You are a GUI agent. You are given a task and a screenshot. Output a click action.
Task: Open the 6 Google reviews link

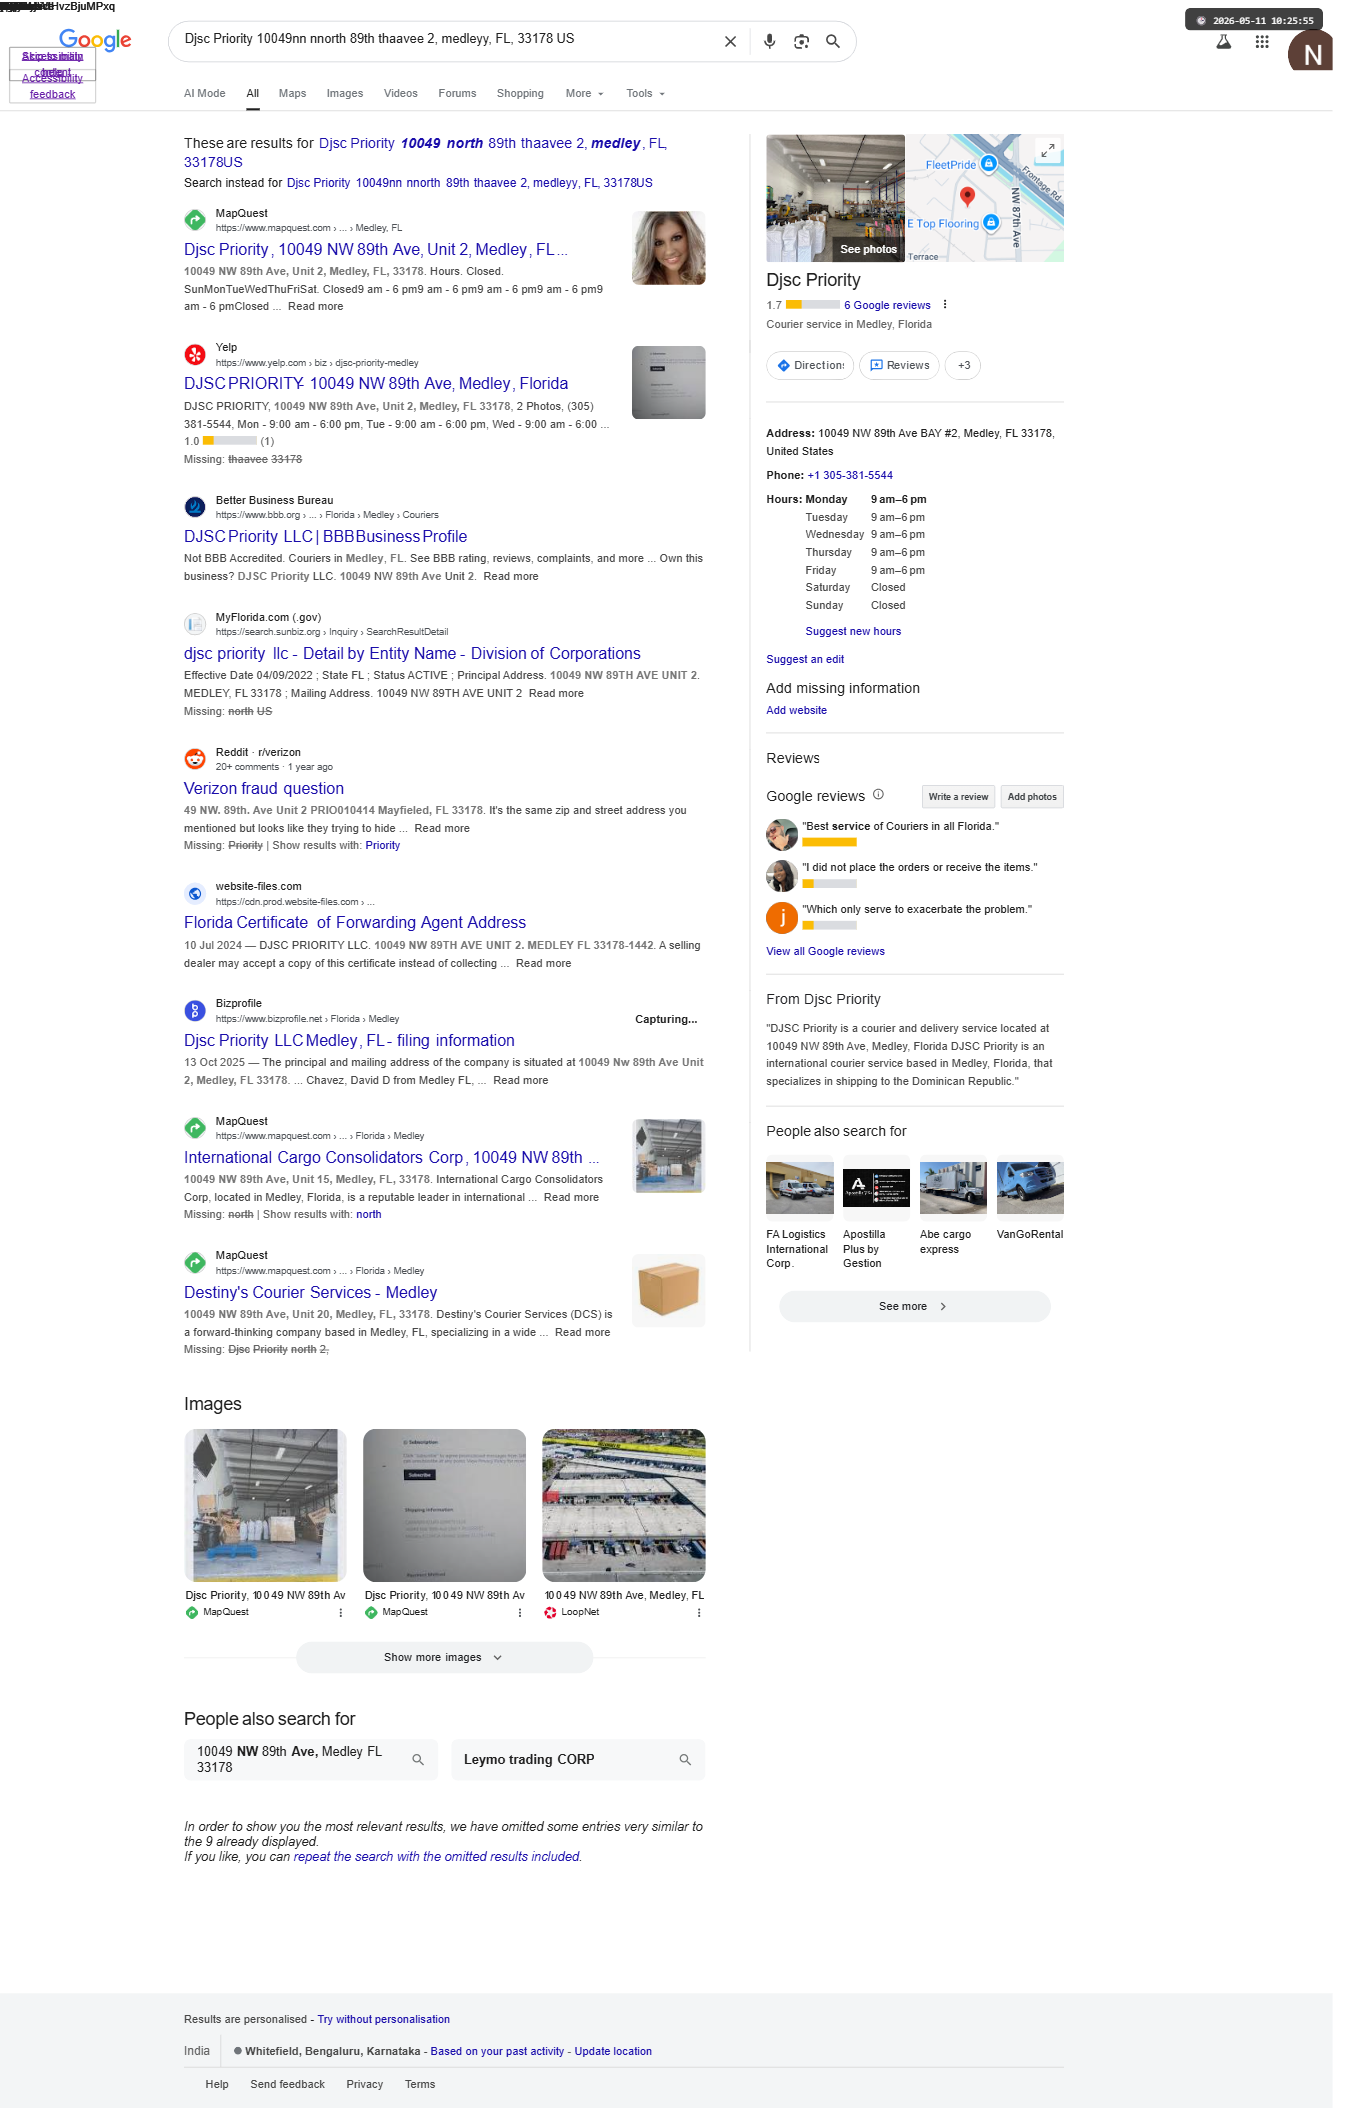[887, 306]
